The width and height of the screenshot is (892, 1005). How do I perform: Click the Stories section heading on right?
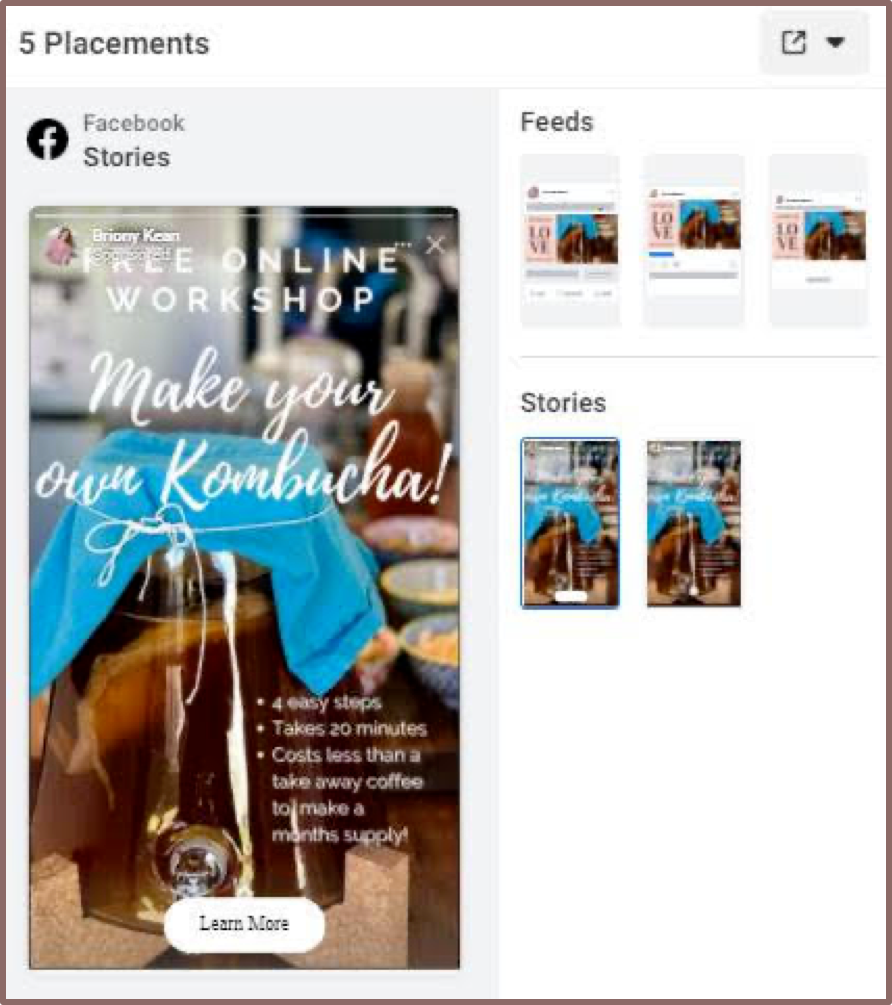pyautogui.click(x=563, y=403)
